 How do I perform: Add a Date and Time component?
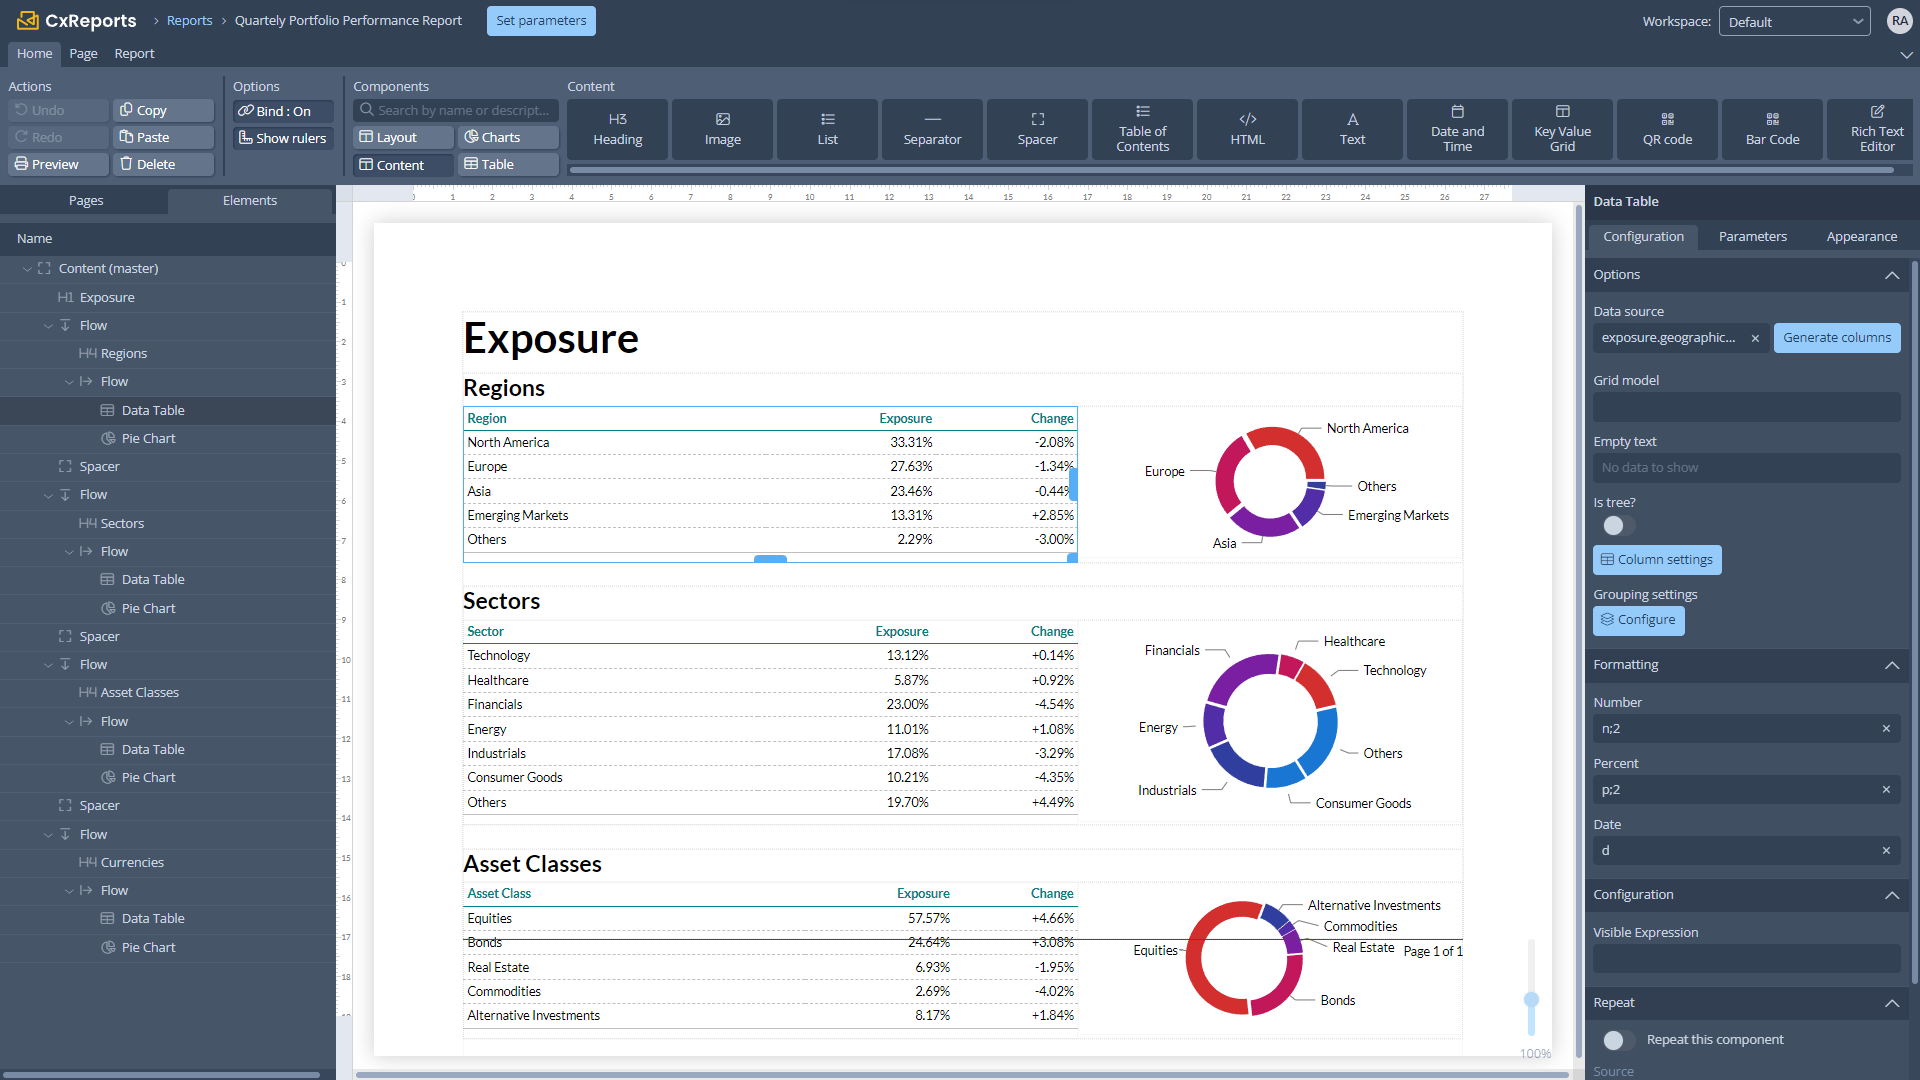(x=1457, y=129)
